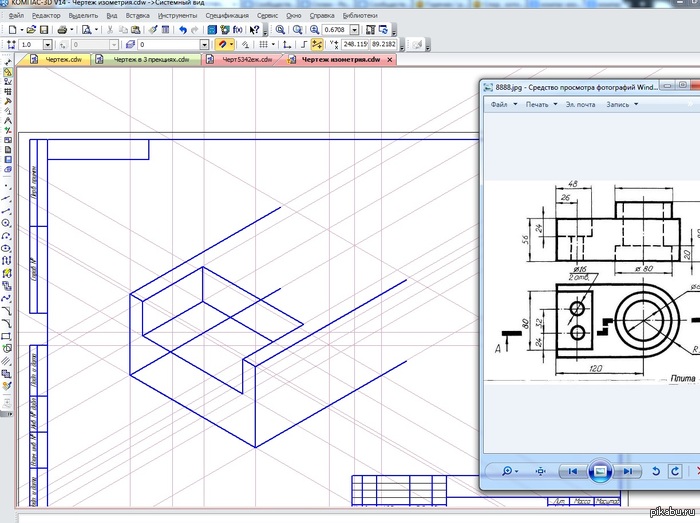Click the X coordinate field 248.115
This screenshot has width=700, height=523.
[x=354, y=45]
